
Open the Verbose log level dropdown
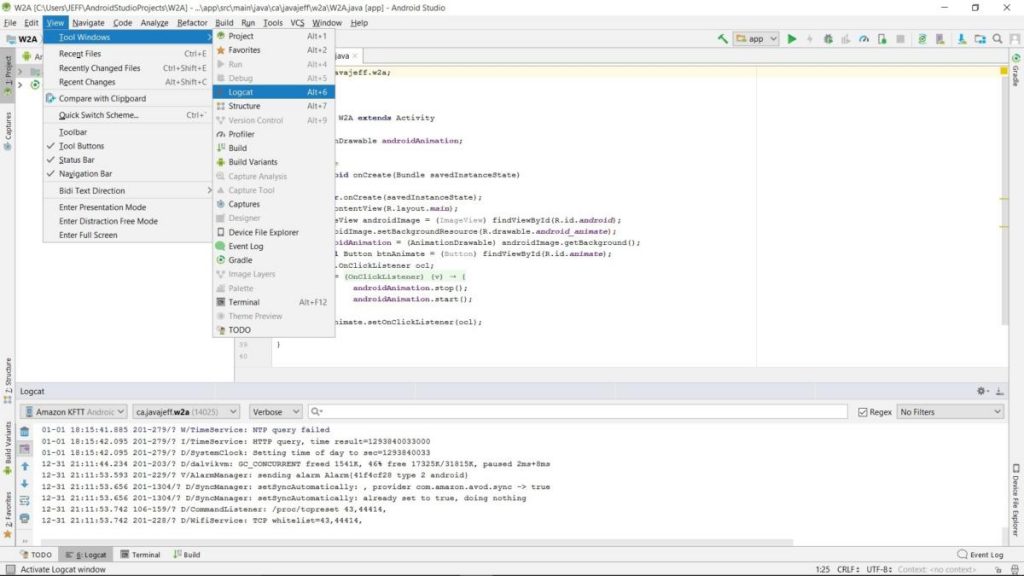(x=276, y=412)
